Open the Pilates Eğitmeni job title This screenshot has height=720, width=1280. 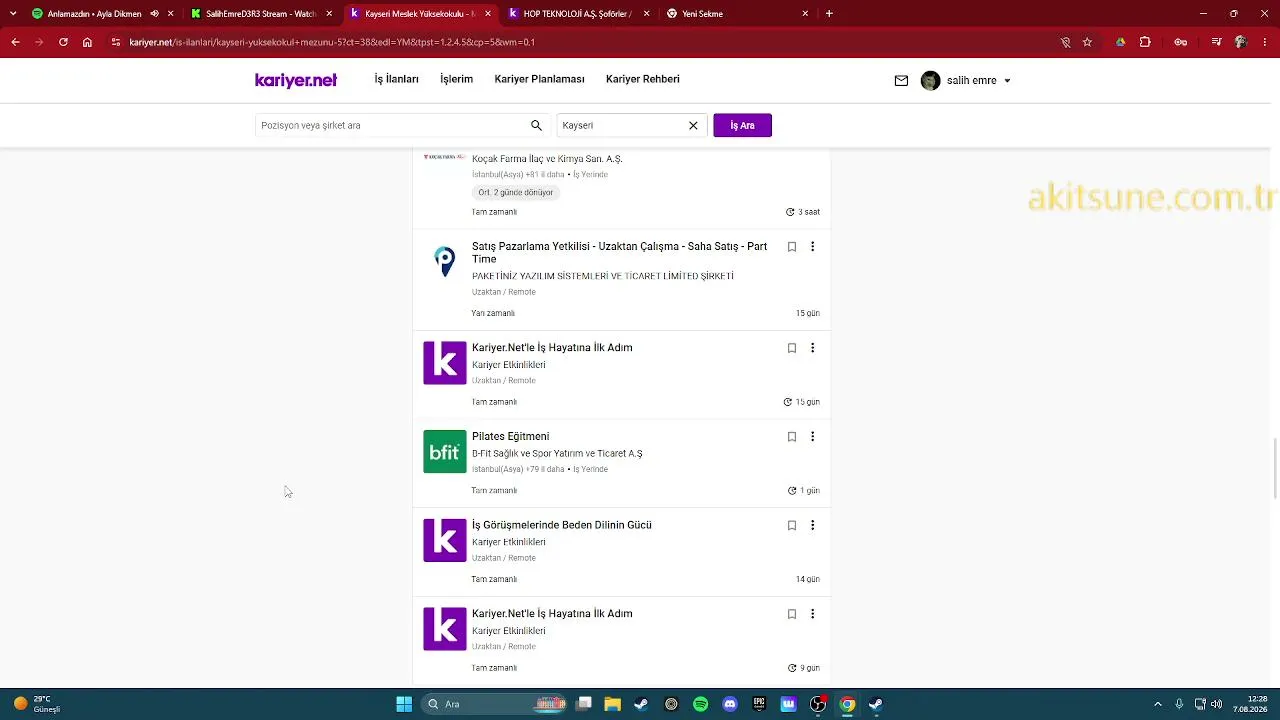pos(511,437)
